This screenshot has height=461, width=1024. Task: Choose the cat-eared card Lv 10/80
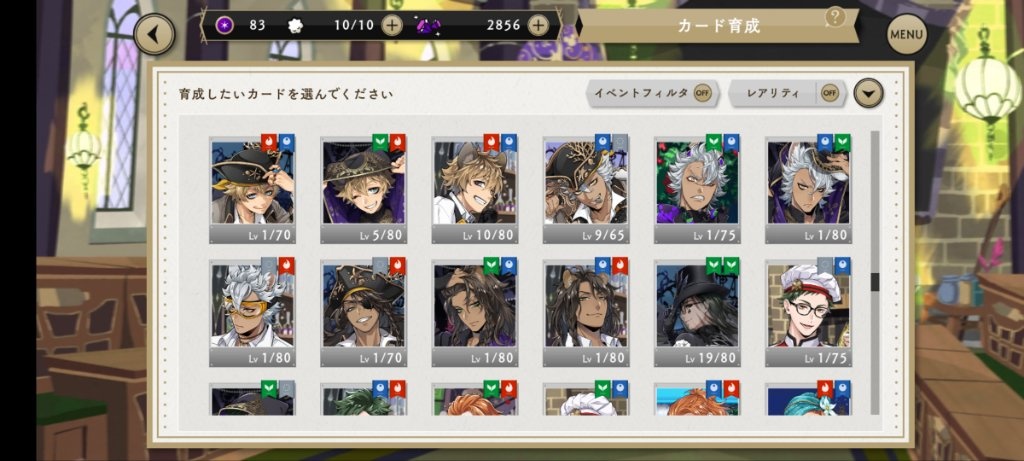(x=475, y=189)
